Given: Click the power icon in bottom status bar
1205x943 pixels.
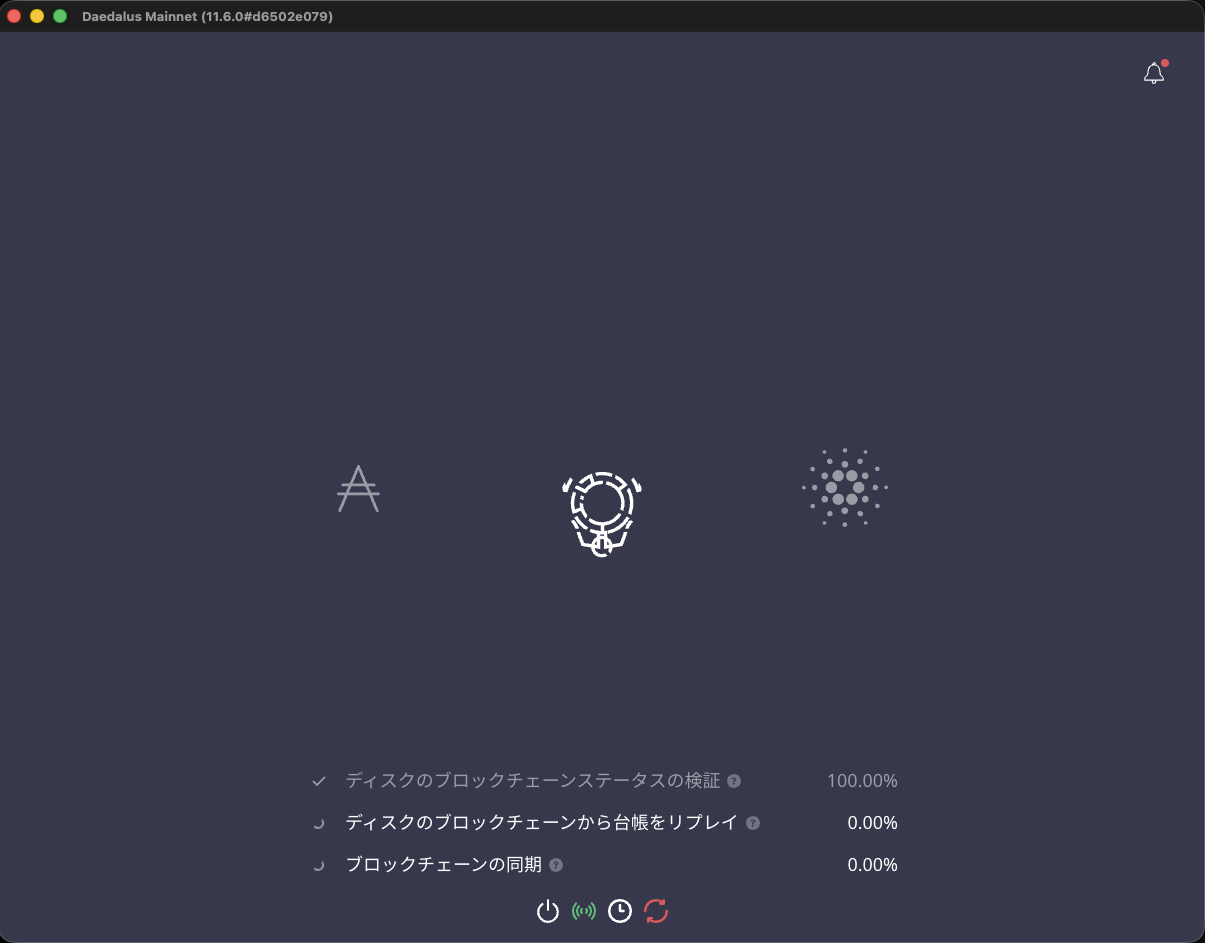Looking at the screenshot, I should click(547, 911).
